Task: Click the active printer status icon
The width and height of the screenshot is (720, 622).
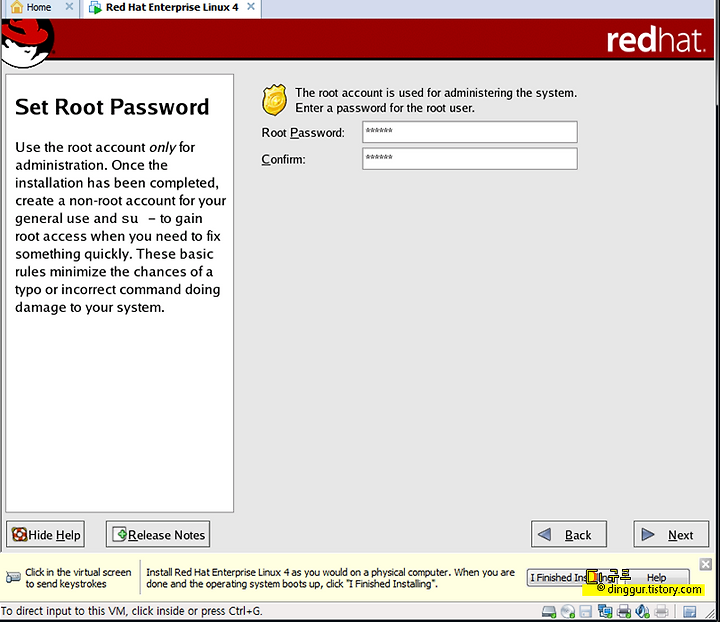Action: click(x=624, y=612)
